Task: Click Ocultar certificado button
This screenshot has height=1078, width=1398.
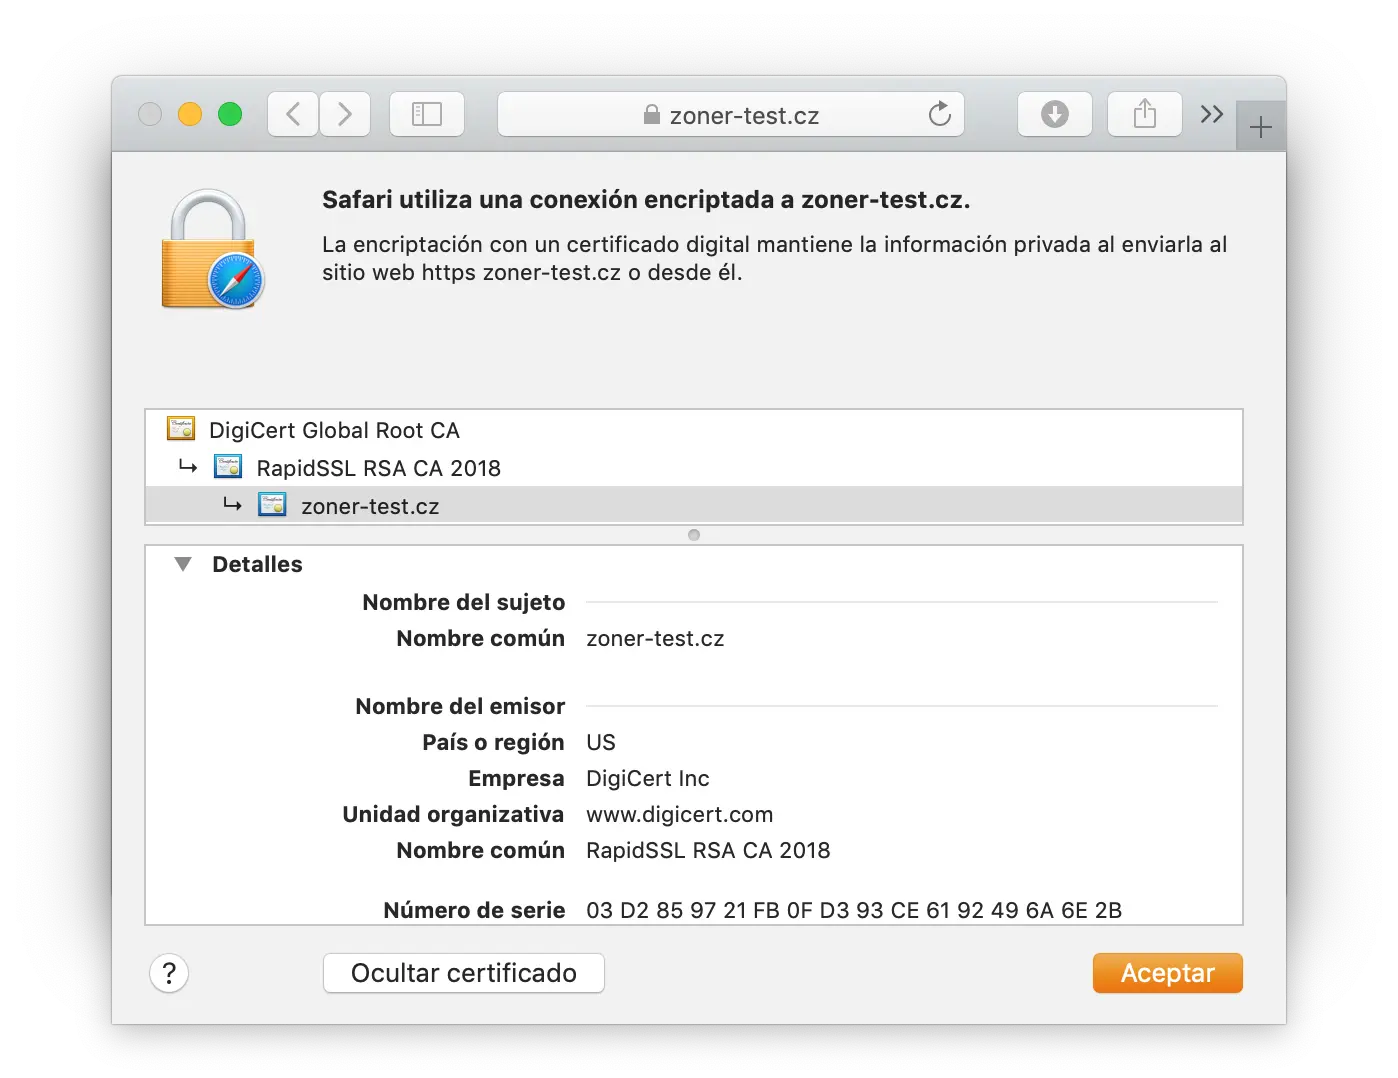Action: coord(464,973)
